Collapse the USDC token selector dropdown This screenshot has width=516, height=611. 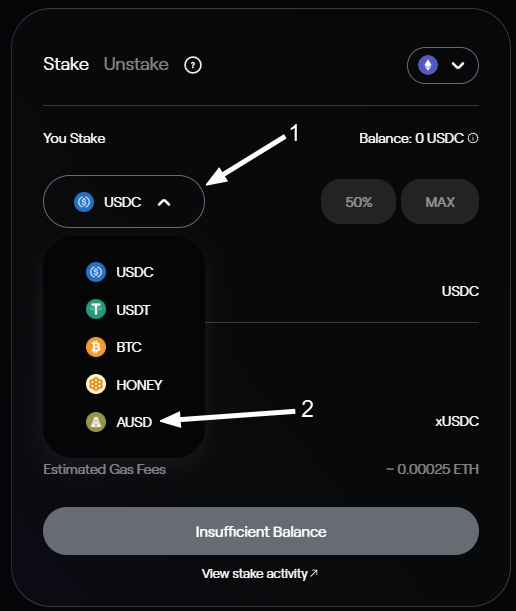[x=124, y=201]
